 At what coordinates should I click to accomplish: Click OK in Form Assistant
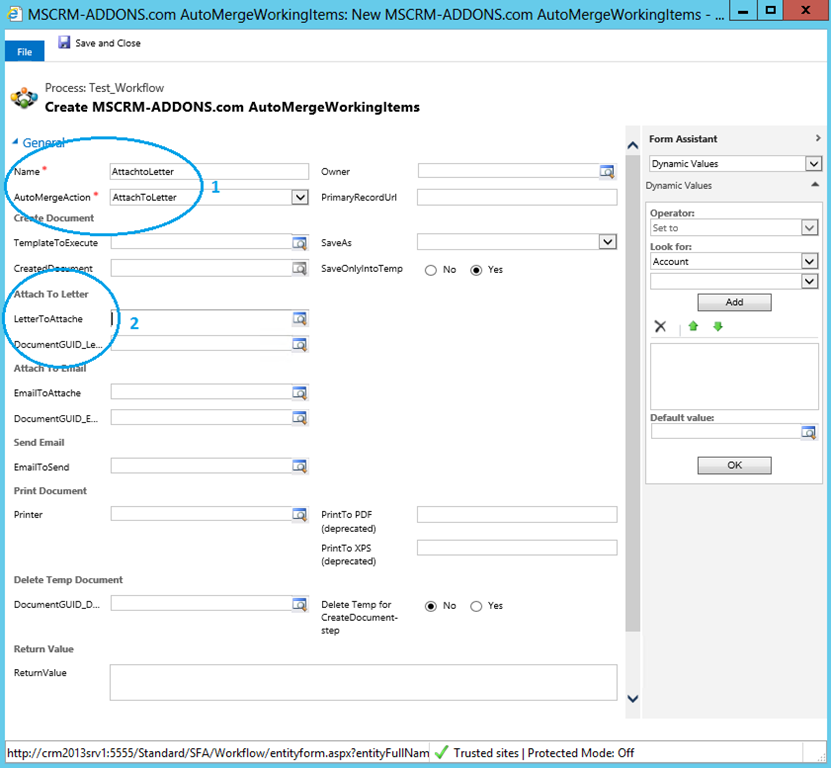(x=734, y=465)
